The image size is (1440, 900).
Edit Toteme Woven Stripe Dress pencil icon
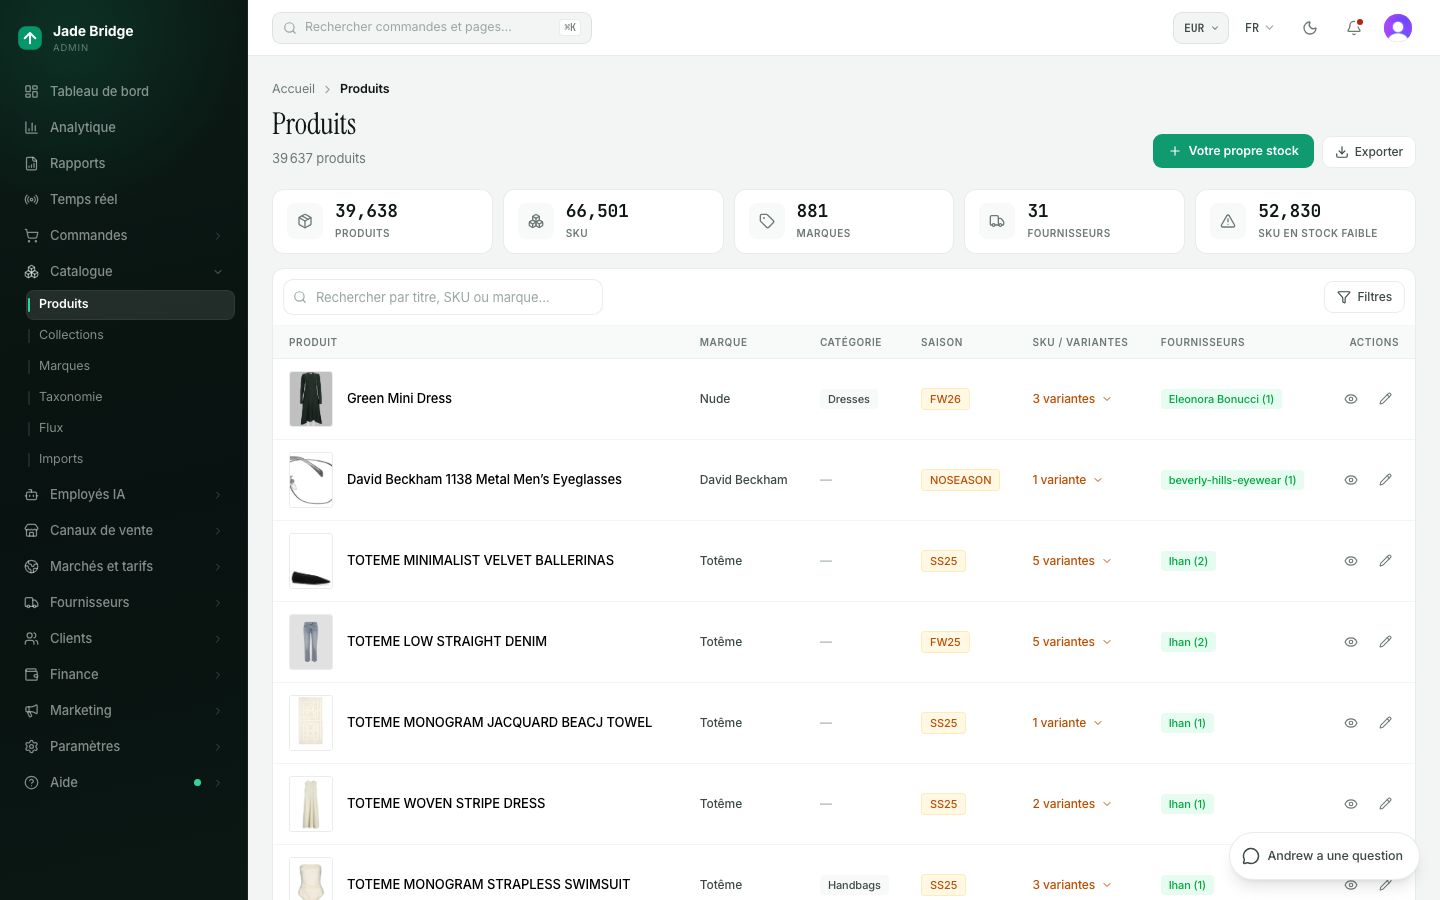(1385, 804)
